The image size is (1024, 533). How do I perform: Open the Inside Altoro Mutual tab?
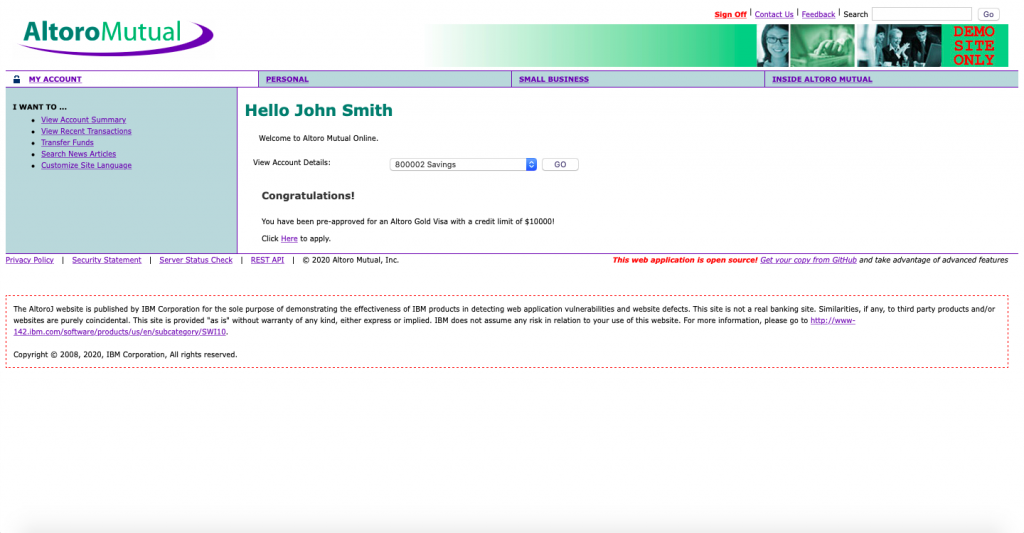point(822,79)
